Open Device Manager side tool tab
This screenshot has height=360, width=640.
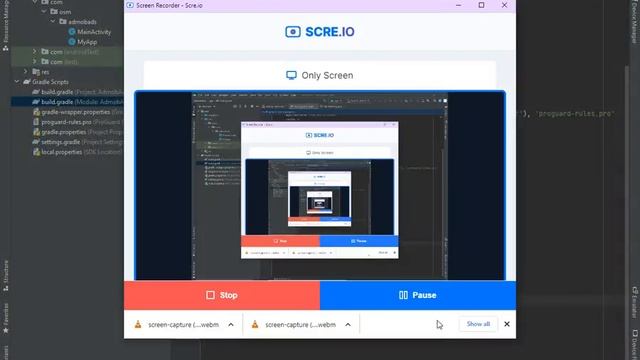tap(634, 22)
